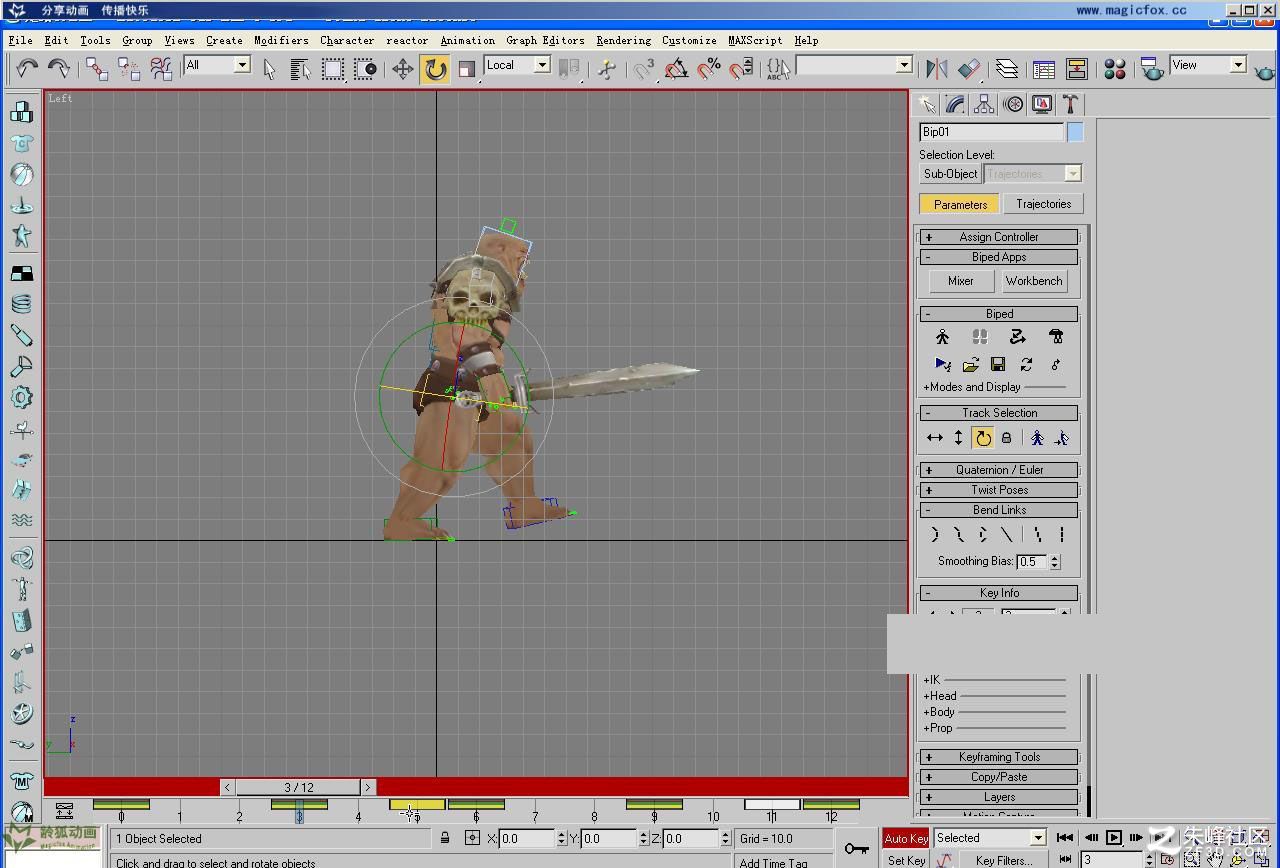Expand the Quaternion / Euler rollout
The height and width of the screenshot is (868, 1280).
pyautogui.click(x=998, y=470)
